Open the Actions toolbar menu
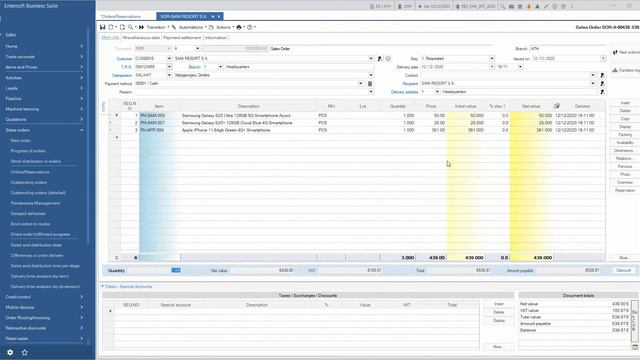640x360 pixels. tap(224, 27)
